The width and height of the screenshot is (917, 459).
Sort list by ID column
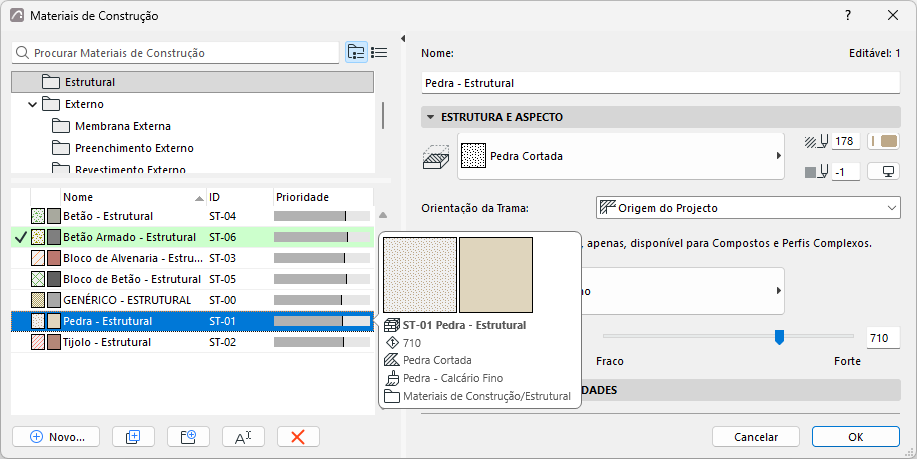click(240, 198)
